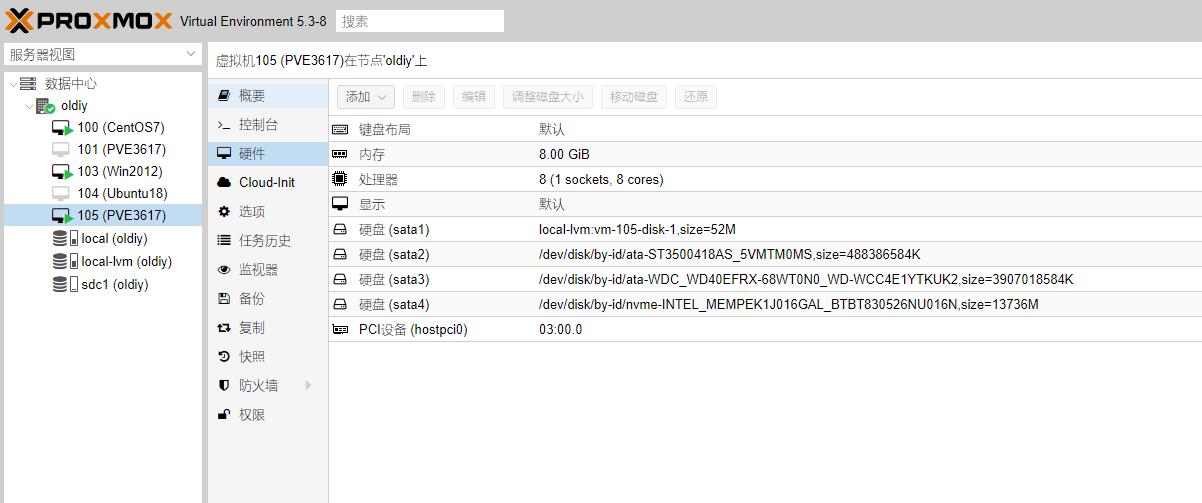Click the 103 (Win2012) VM icon
This screenshot has height=503, width=1202.
(62, 172)
